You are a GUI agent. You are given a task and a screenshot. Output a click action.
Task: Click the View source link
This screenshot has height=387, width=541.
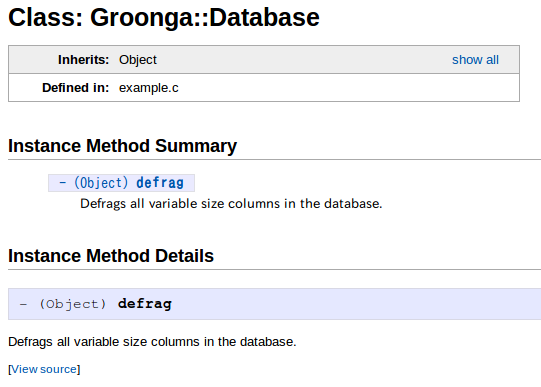tap(44, 369)
